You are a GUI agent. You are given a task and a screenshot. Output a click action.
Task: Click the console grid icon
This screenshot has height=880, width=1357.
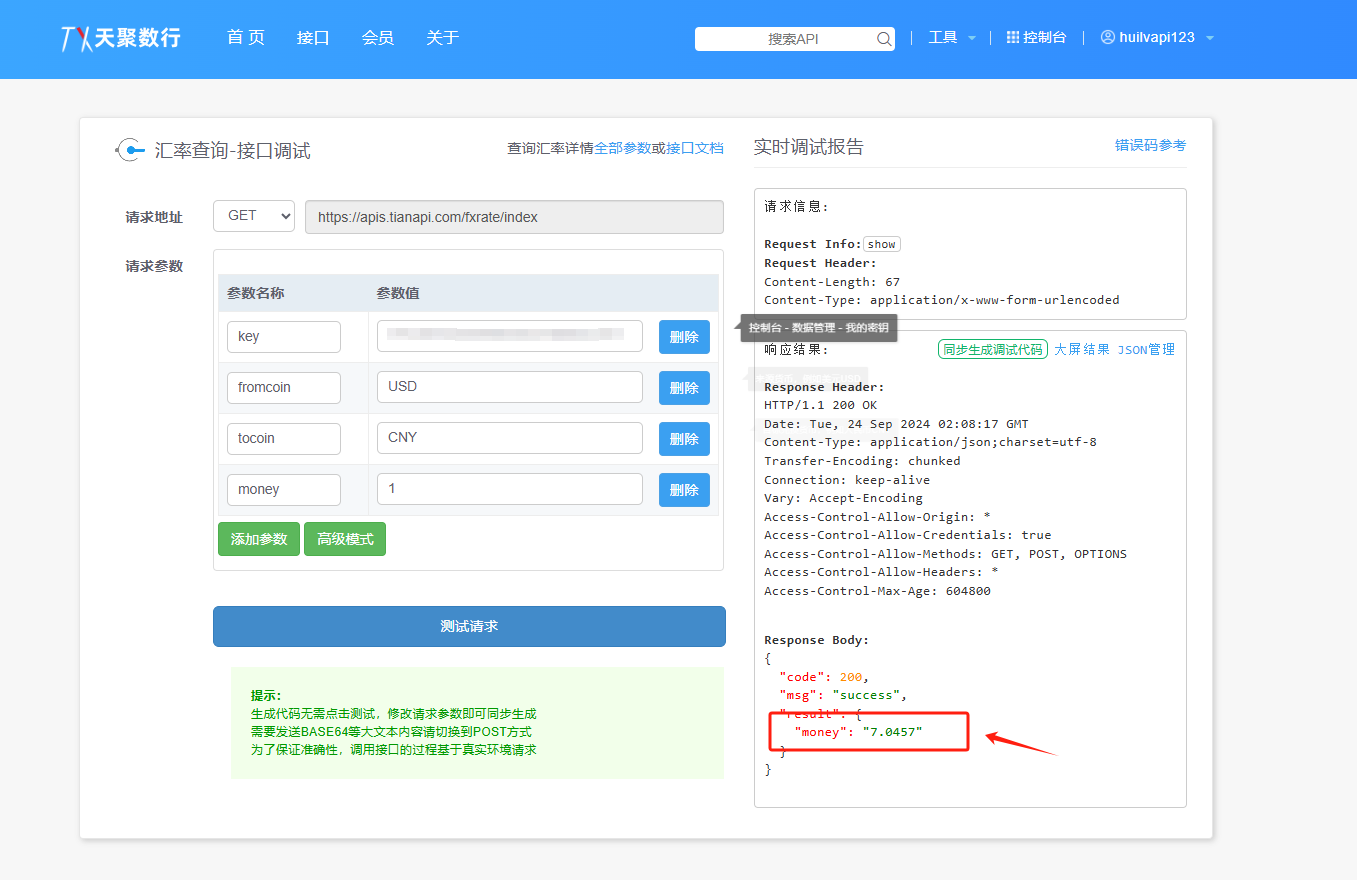pyautogui.click(x=1012, y=37)
